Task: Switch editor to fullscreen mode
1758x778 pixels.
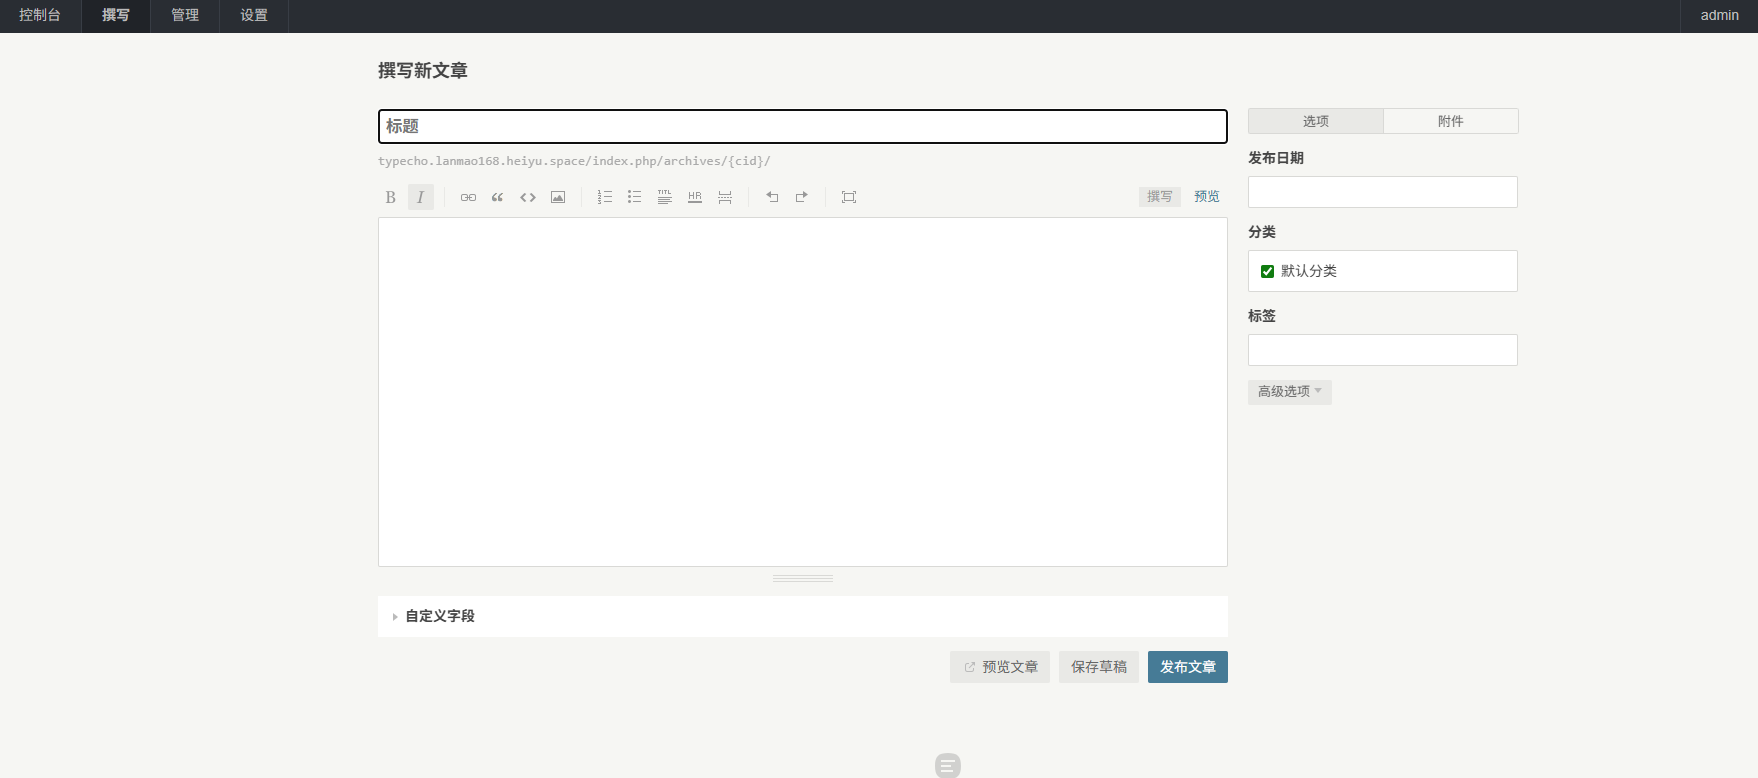Action: click(x=849, y=197)
